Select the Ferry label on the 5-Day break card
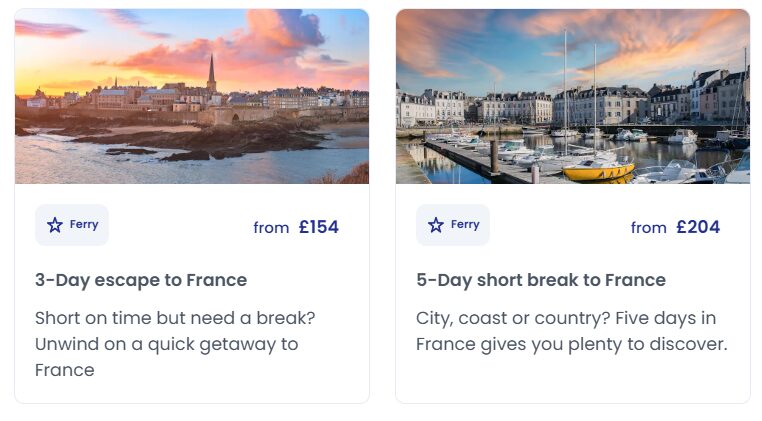762x421 pixels. (x=465, y=225)
